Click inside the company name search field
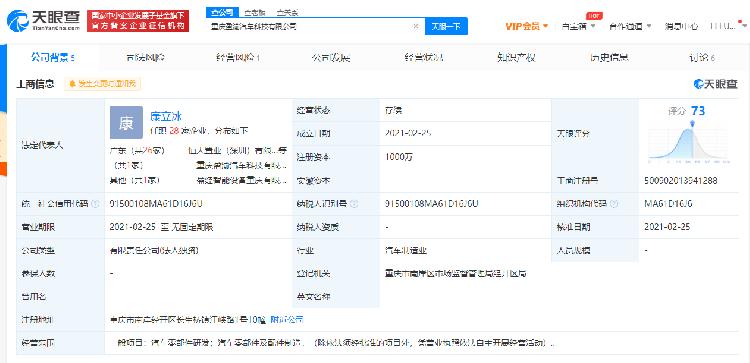 click(310, 26)
